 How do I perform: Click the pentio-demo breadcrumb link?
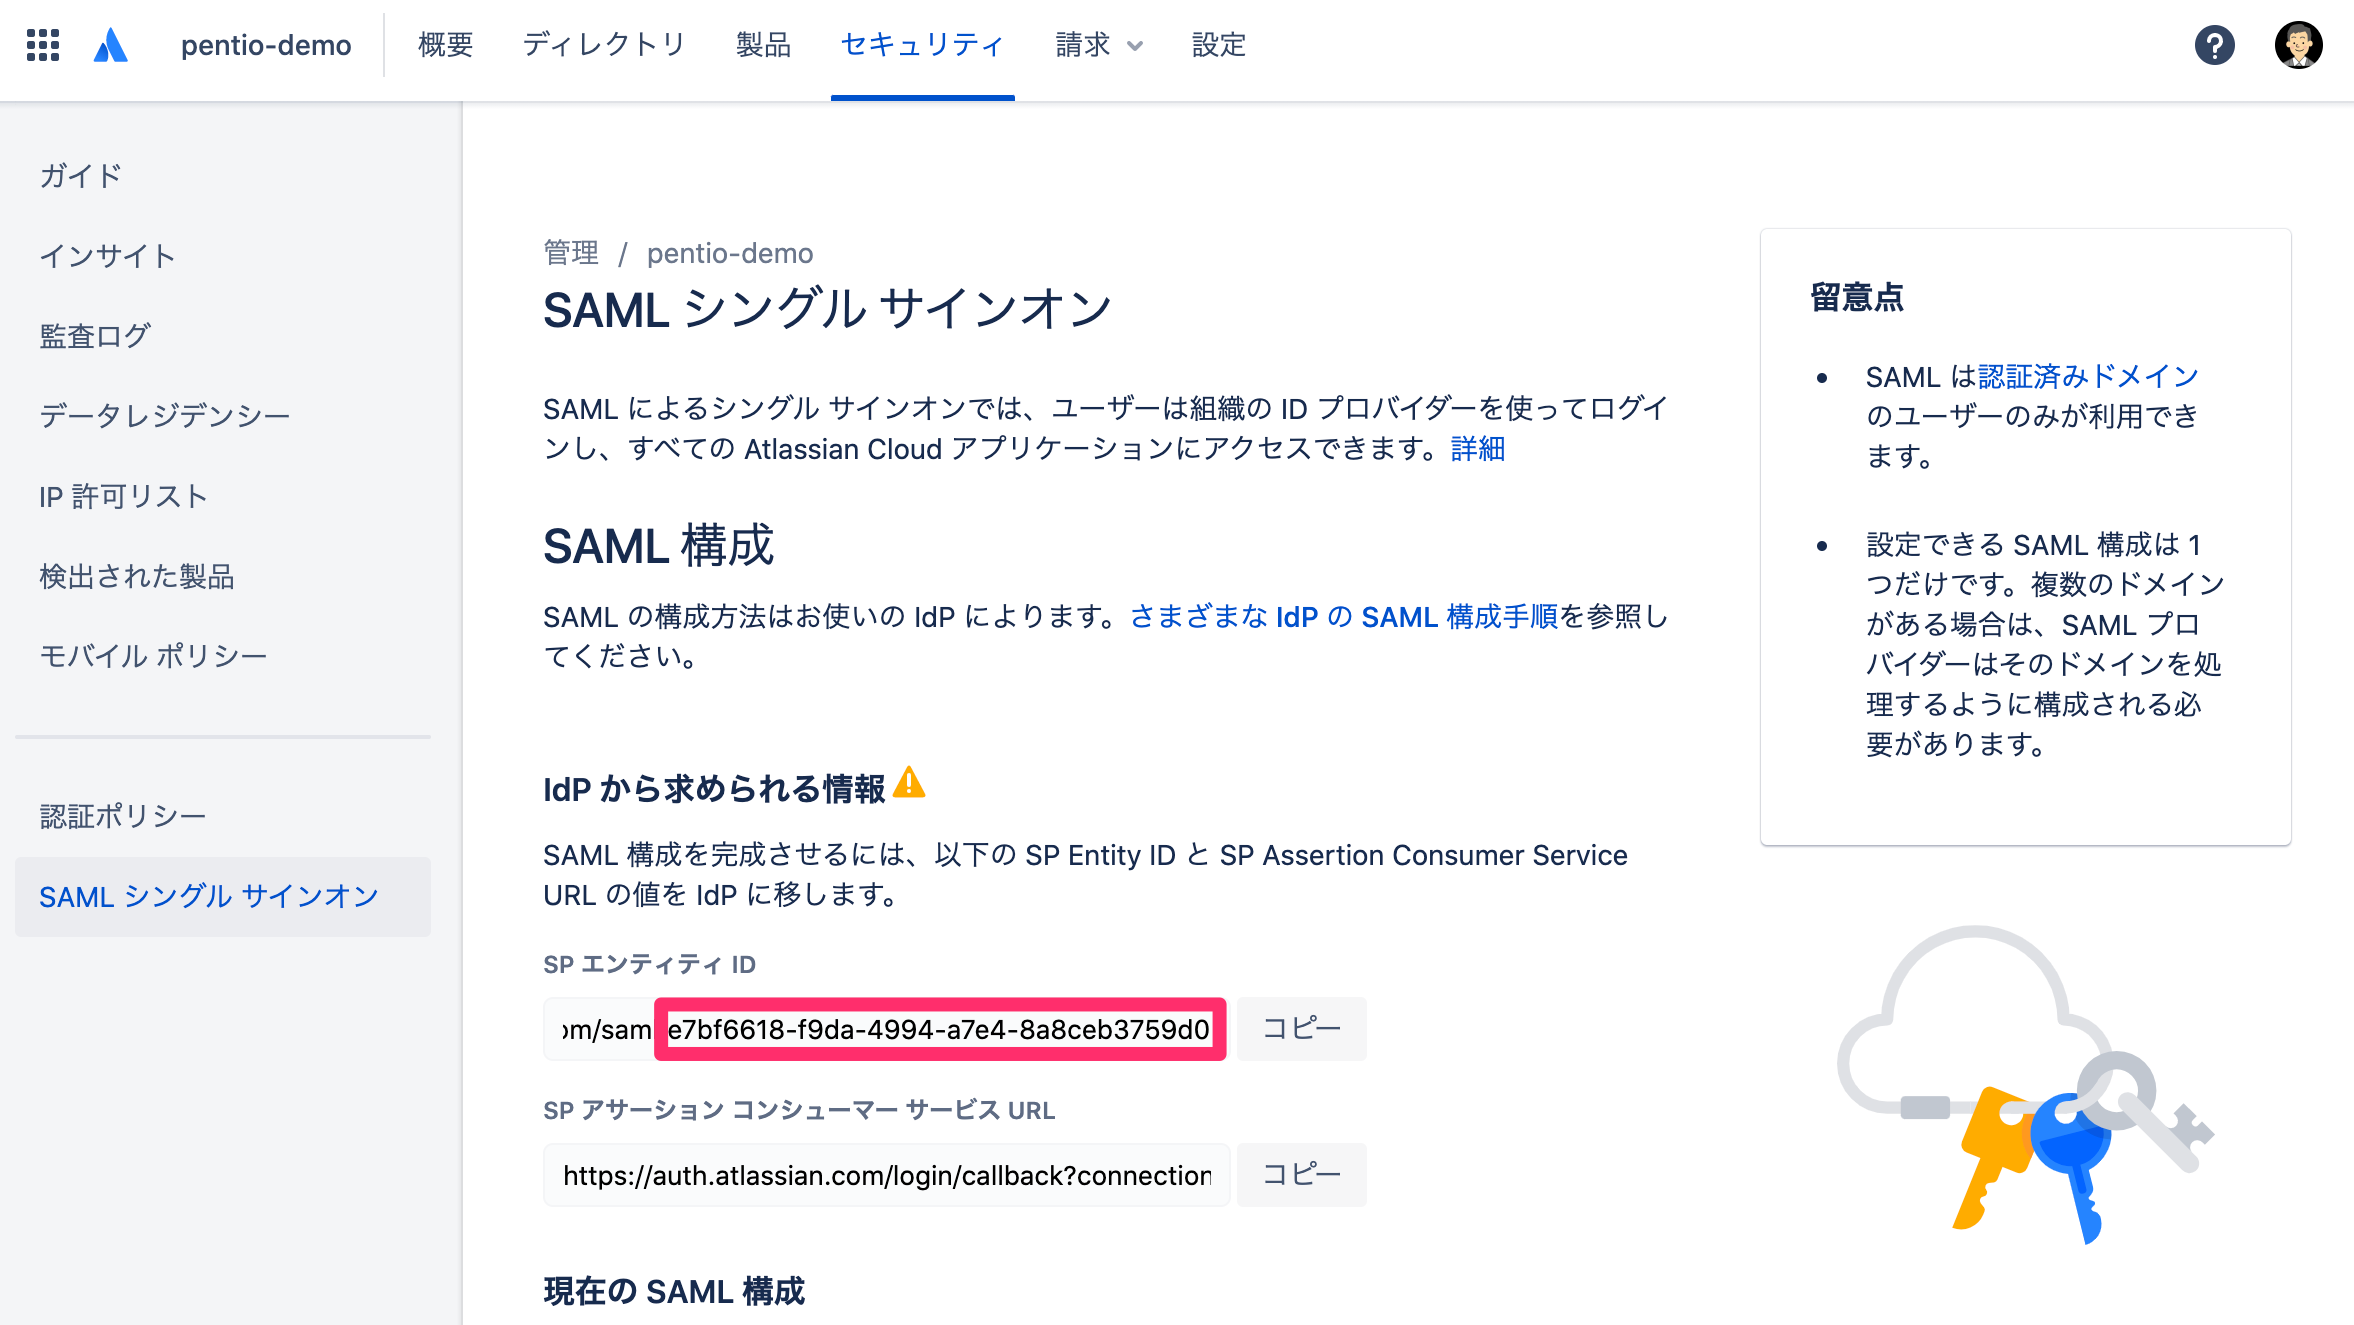click(730, 253)
